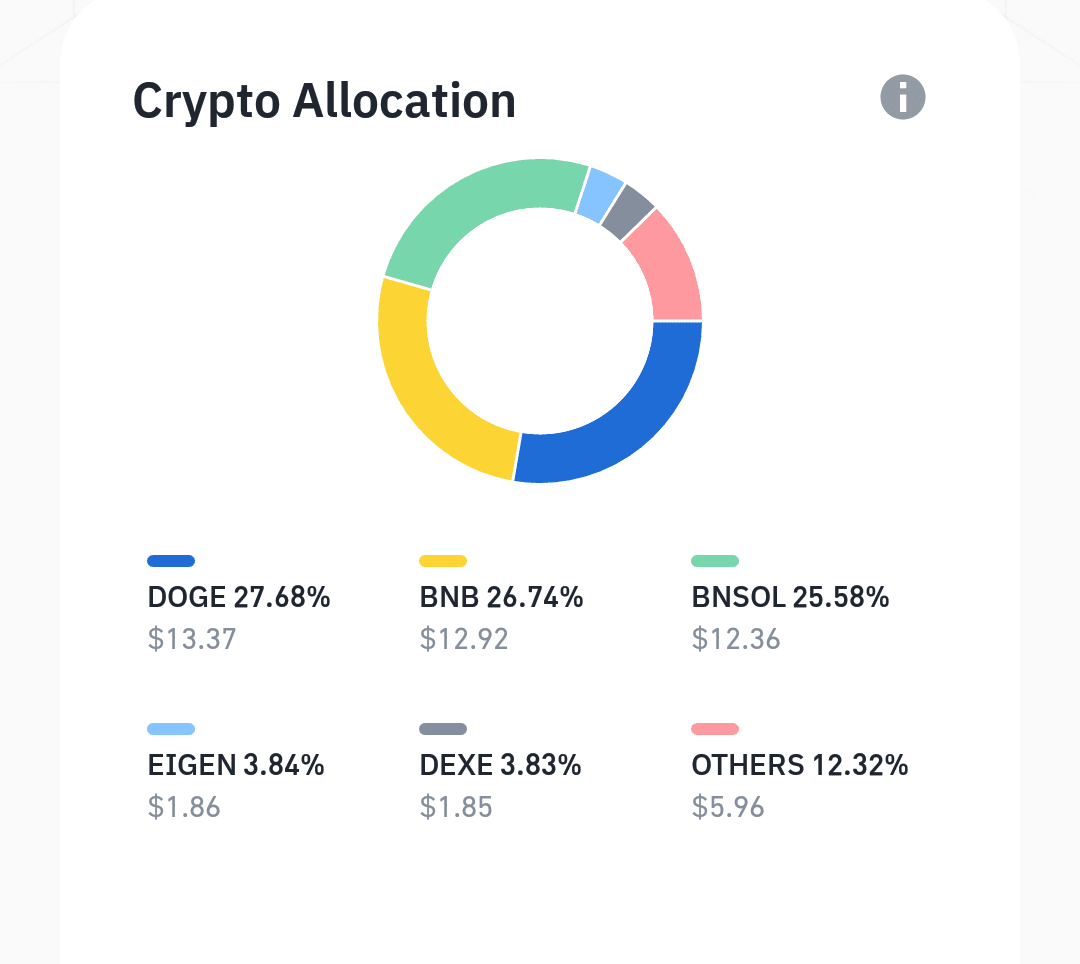
Task: Click the yellow BNB legend swatch
Action: pos(443,561)
